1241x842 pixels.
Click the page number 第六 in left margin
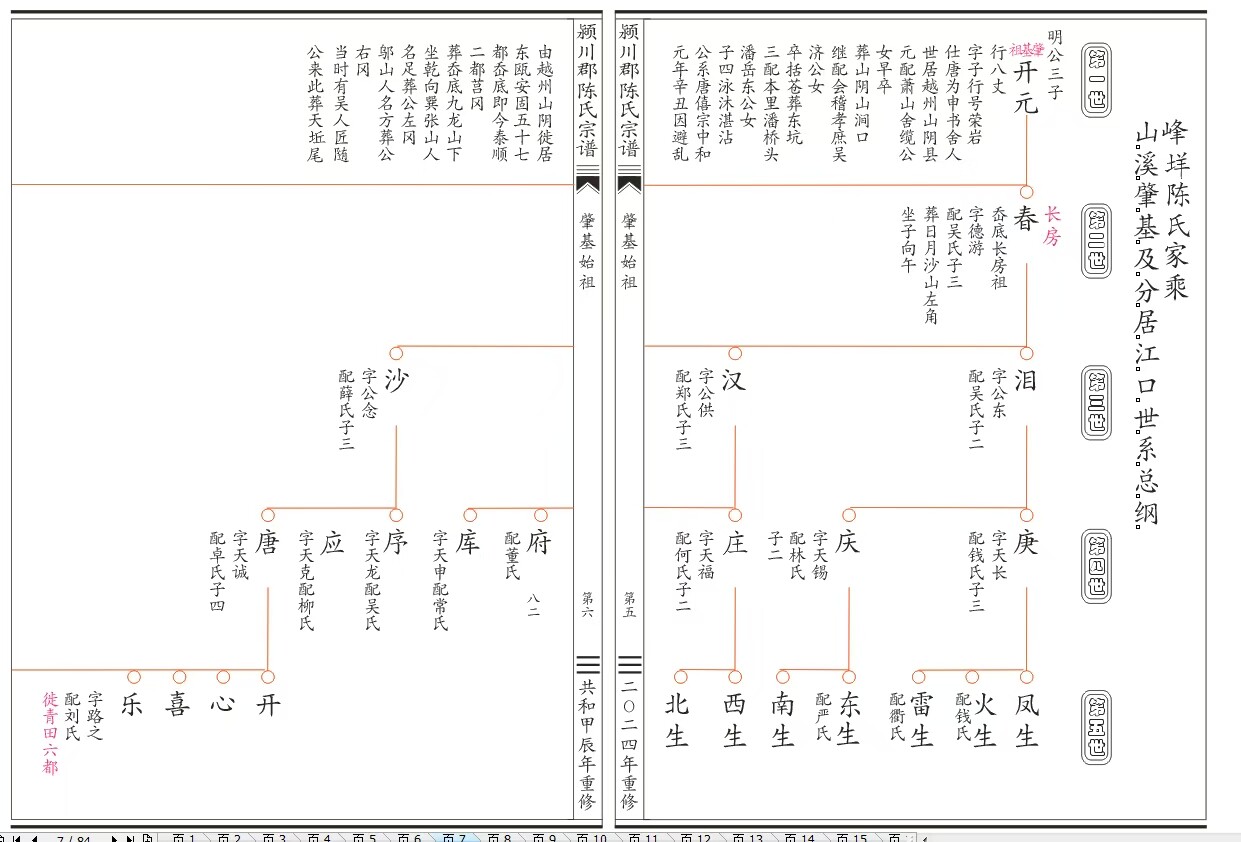click(587, 604)
